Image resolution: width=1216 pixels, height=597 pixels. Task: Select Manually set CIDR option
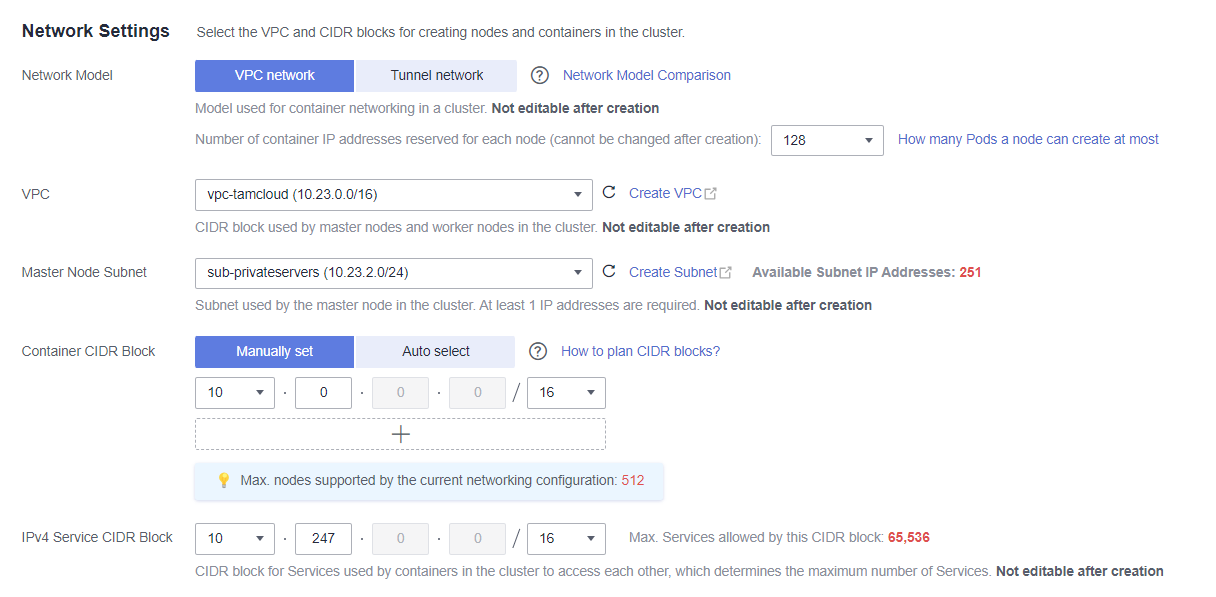tap(274, 352)
